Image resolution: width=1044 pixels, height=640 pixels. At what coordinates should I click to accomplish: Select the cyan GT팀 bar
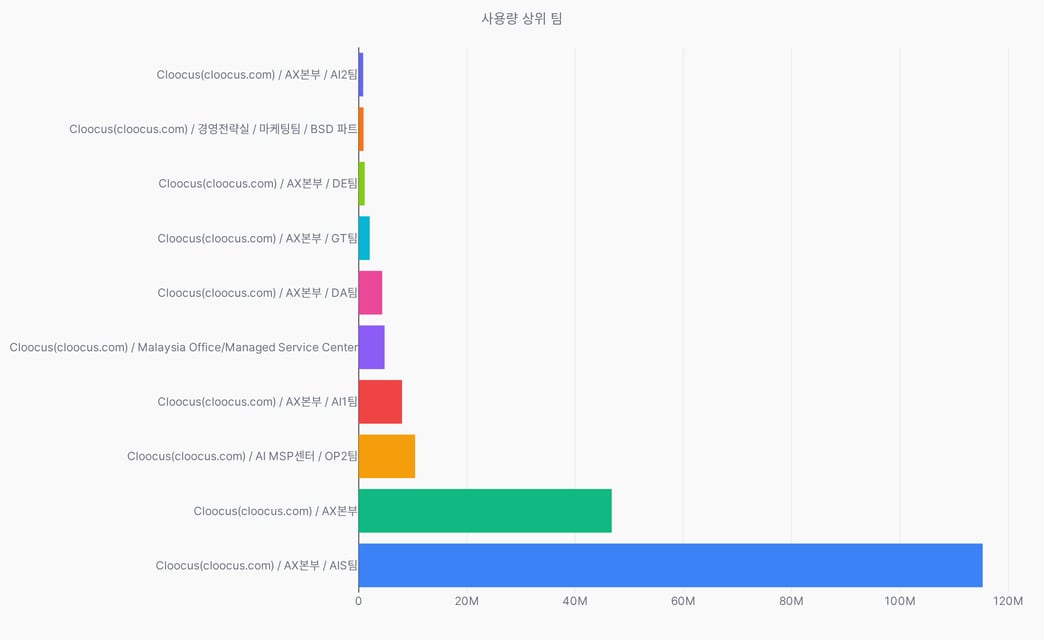(364, 238)
